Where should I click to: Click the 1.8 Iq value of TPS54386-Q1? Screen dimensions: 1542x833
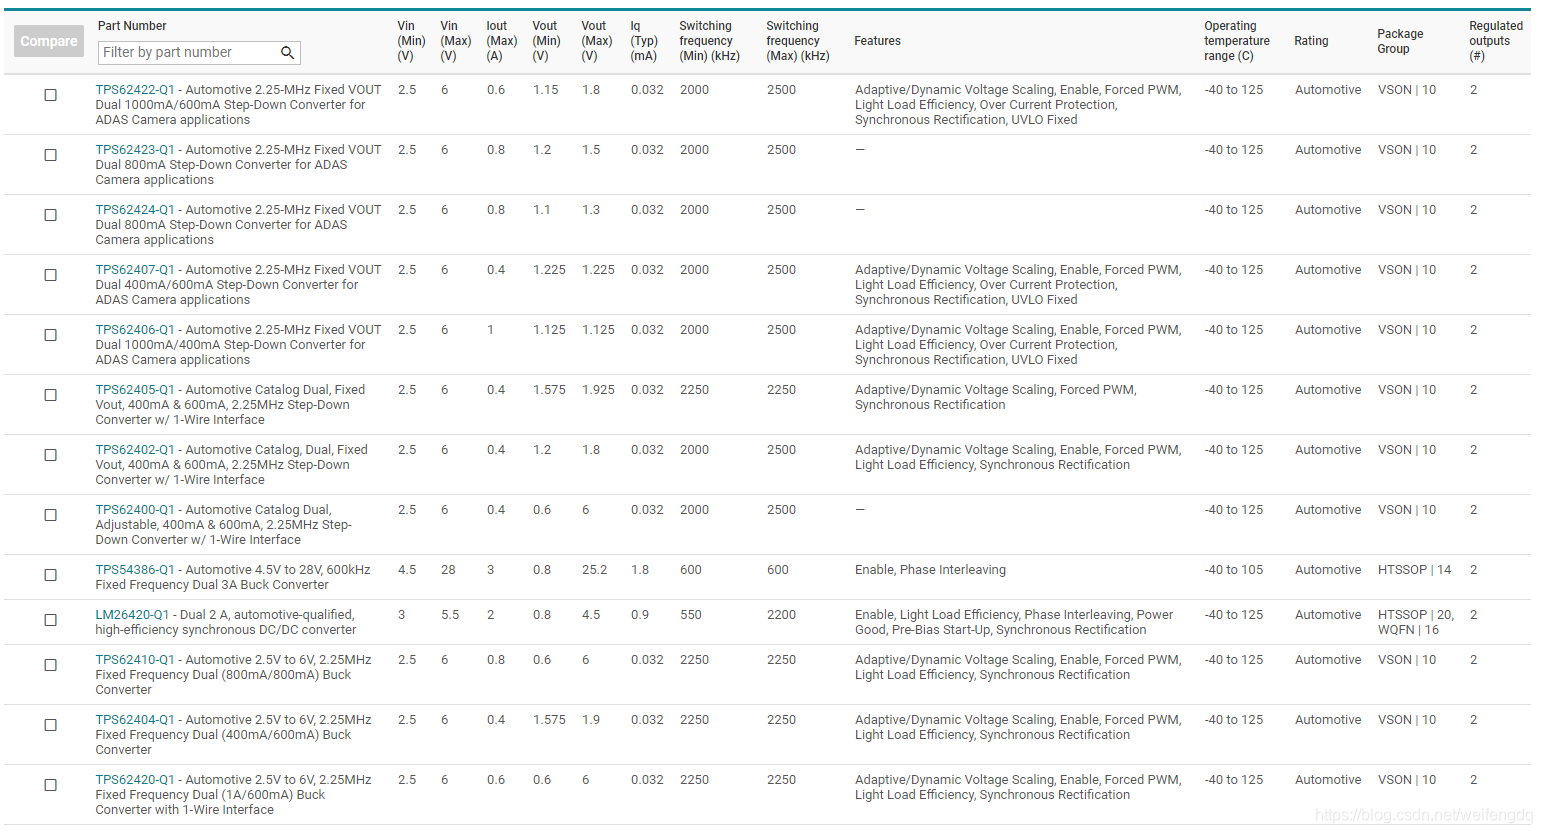click(640, 570)
